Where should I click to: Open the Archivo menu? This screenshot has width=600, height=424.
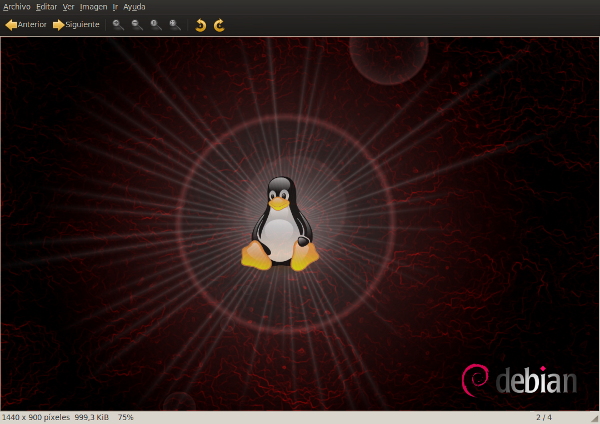[x=16, y=7]
